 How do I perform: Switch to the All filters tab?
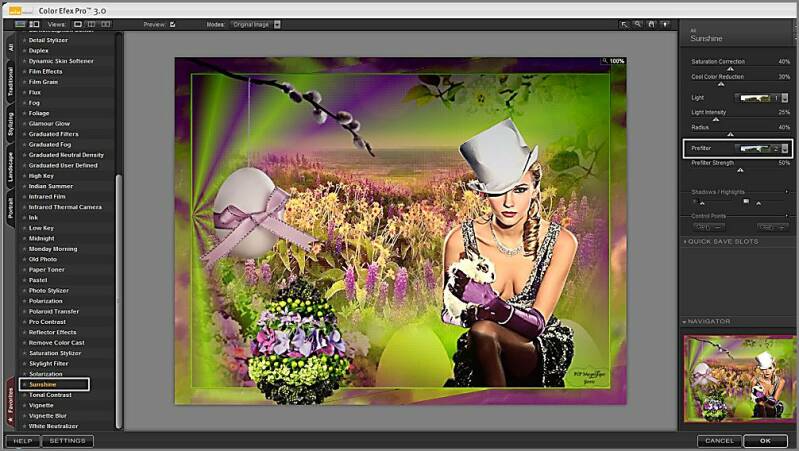click(10, 47)
